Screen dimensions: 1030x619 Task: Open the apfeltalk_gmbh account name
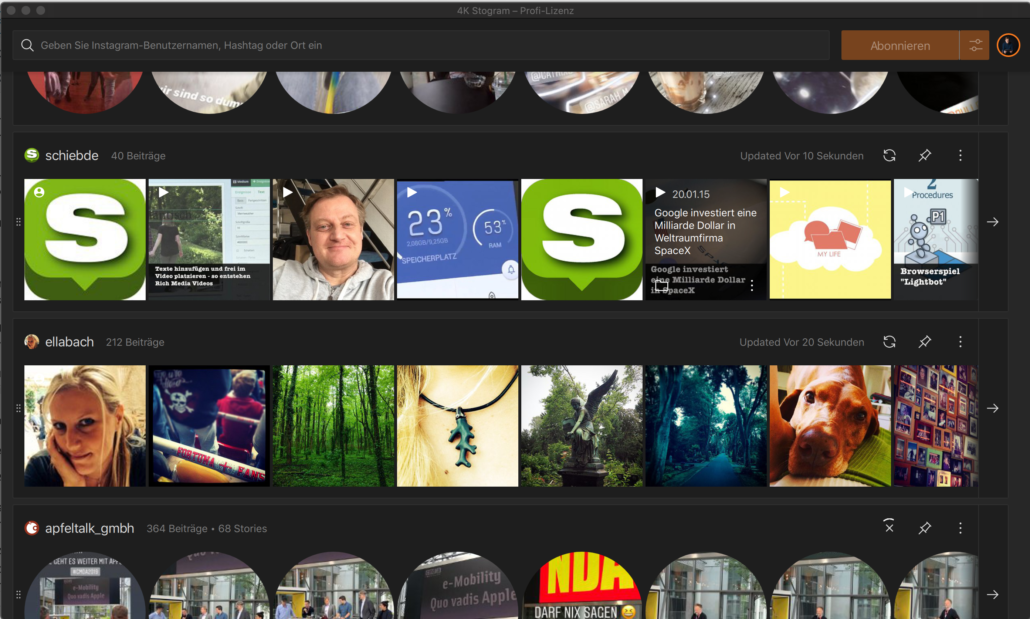coord(89,528)
